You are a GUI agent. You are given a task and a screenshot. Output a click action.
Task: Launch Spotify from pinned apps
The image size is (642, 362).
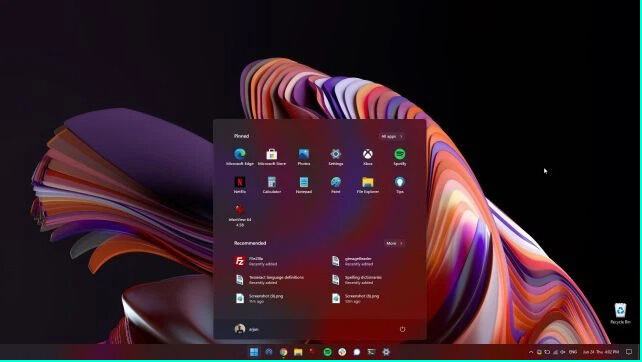tap(400, 157)
